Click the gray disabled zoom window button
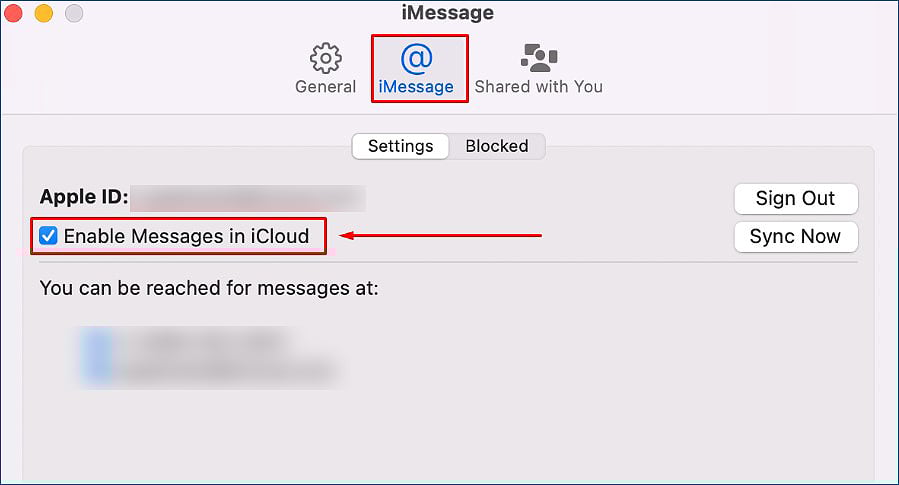The width and height of the screenshot is (899, 485). tap(74, 13)
